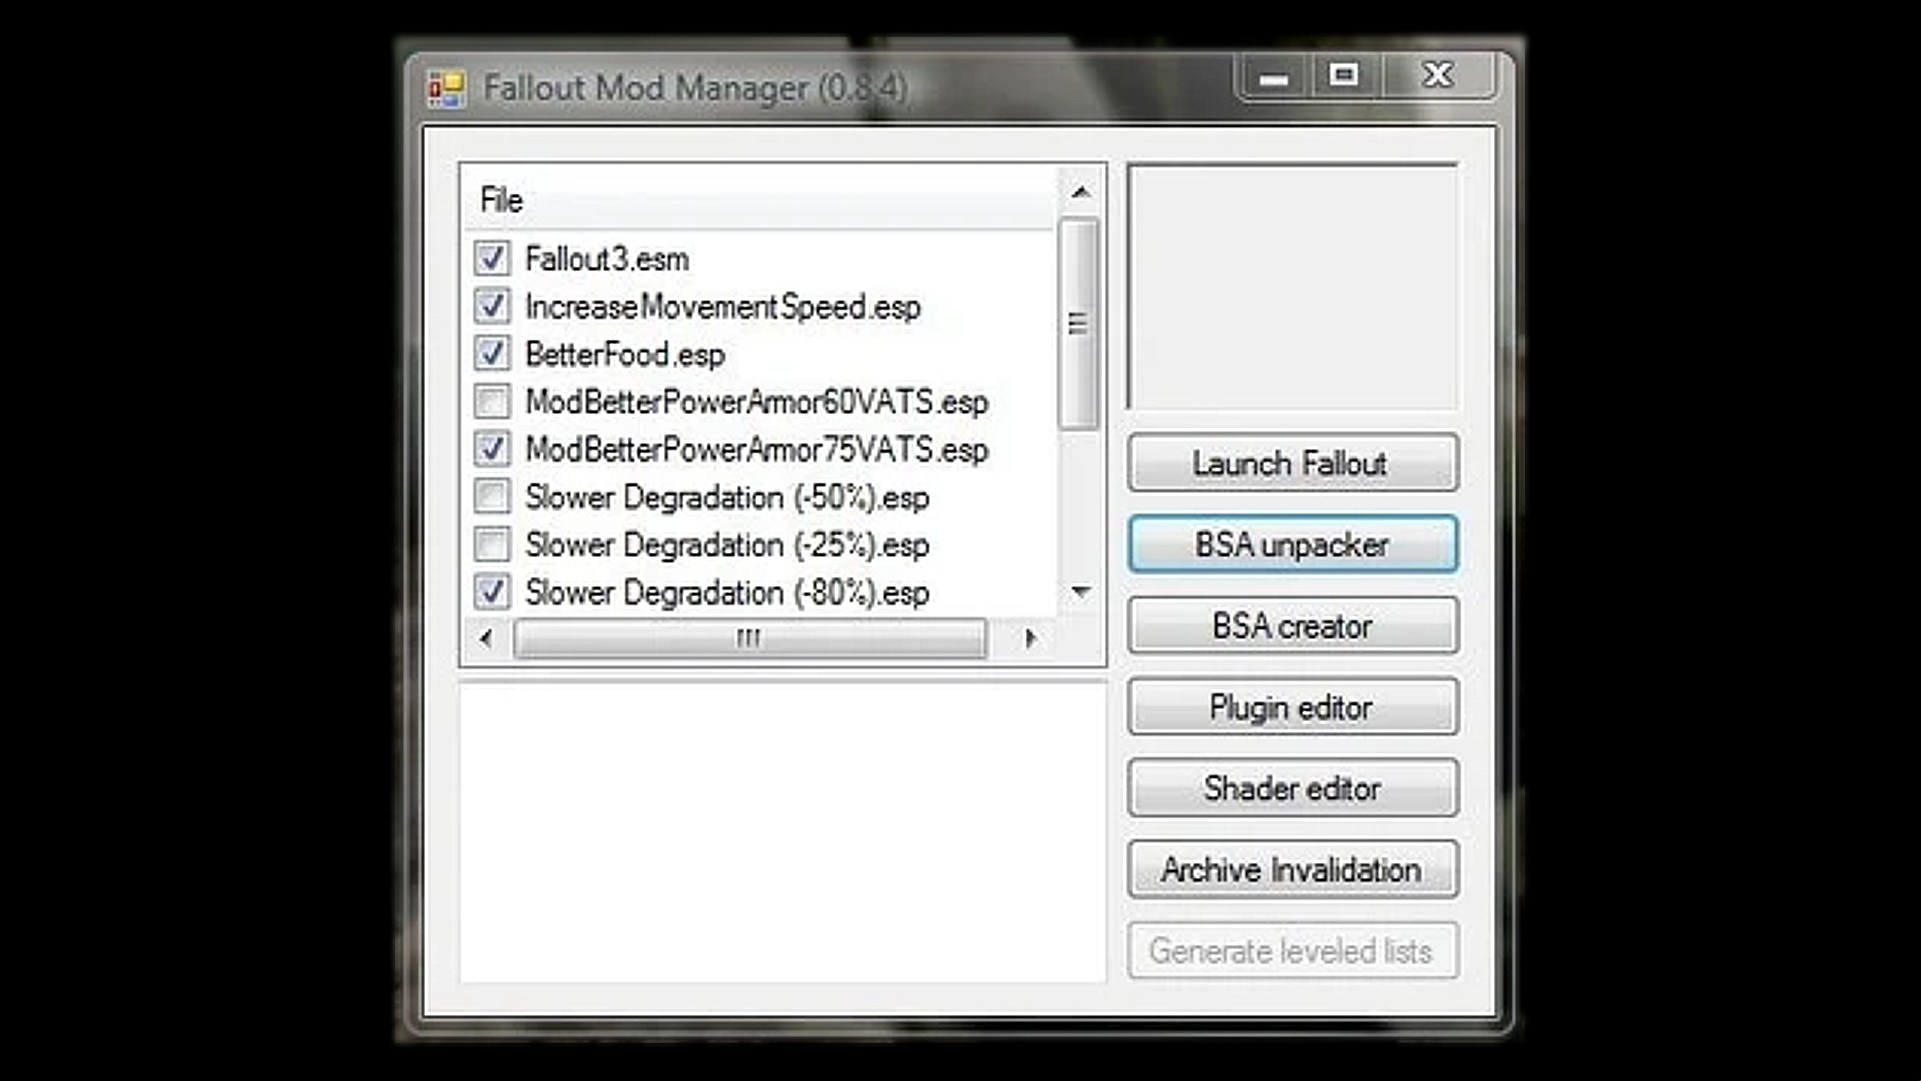1921x1081 pixels.
Task: Click the Fallout Mod Manager title bar icon
Action: (446, 89)
